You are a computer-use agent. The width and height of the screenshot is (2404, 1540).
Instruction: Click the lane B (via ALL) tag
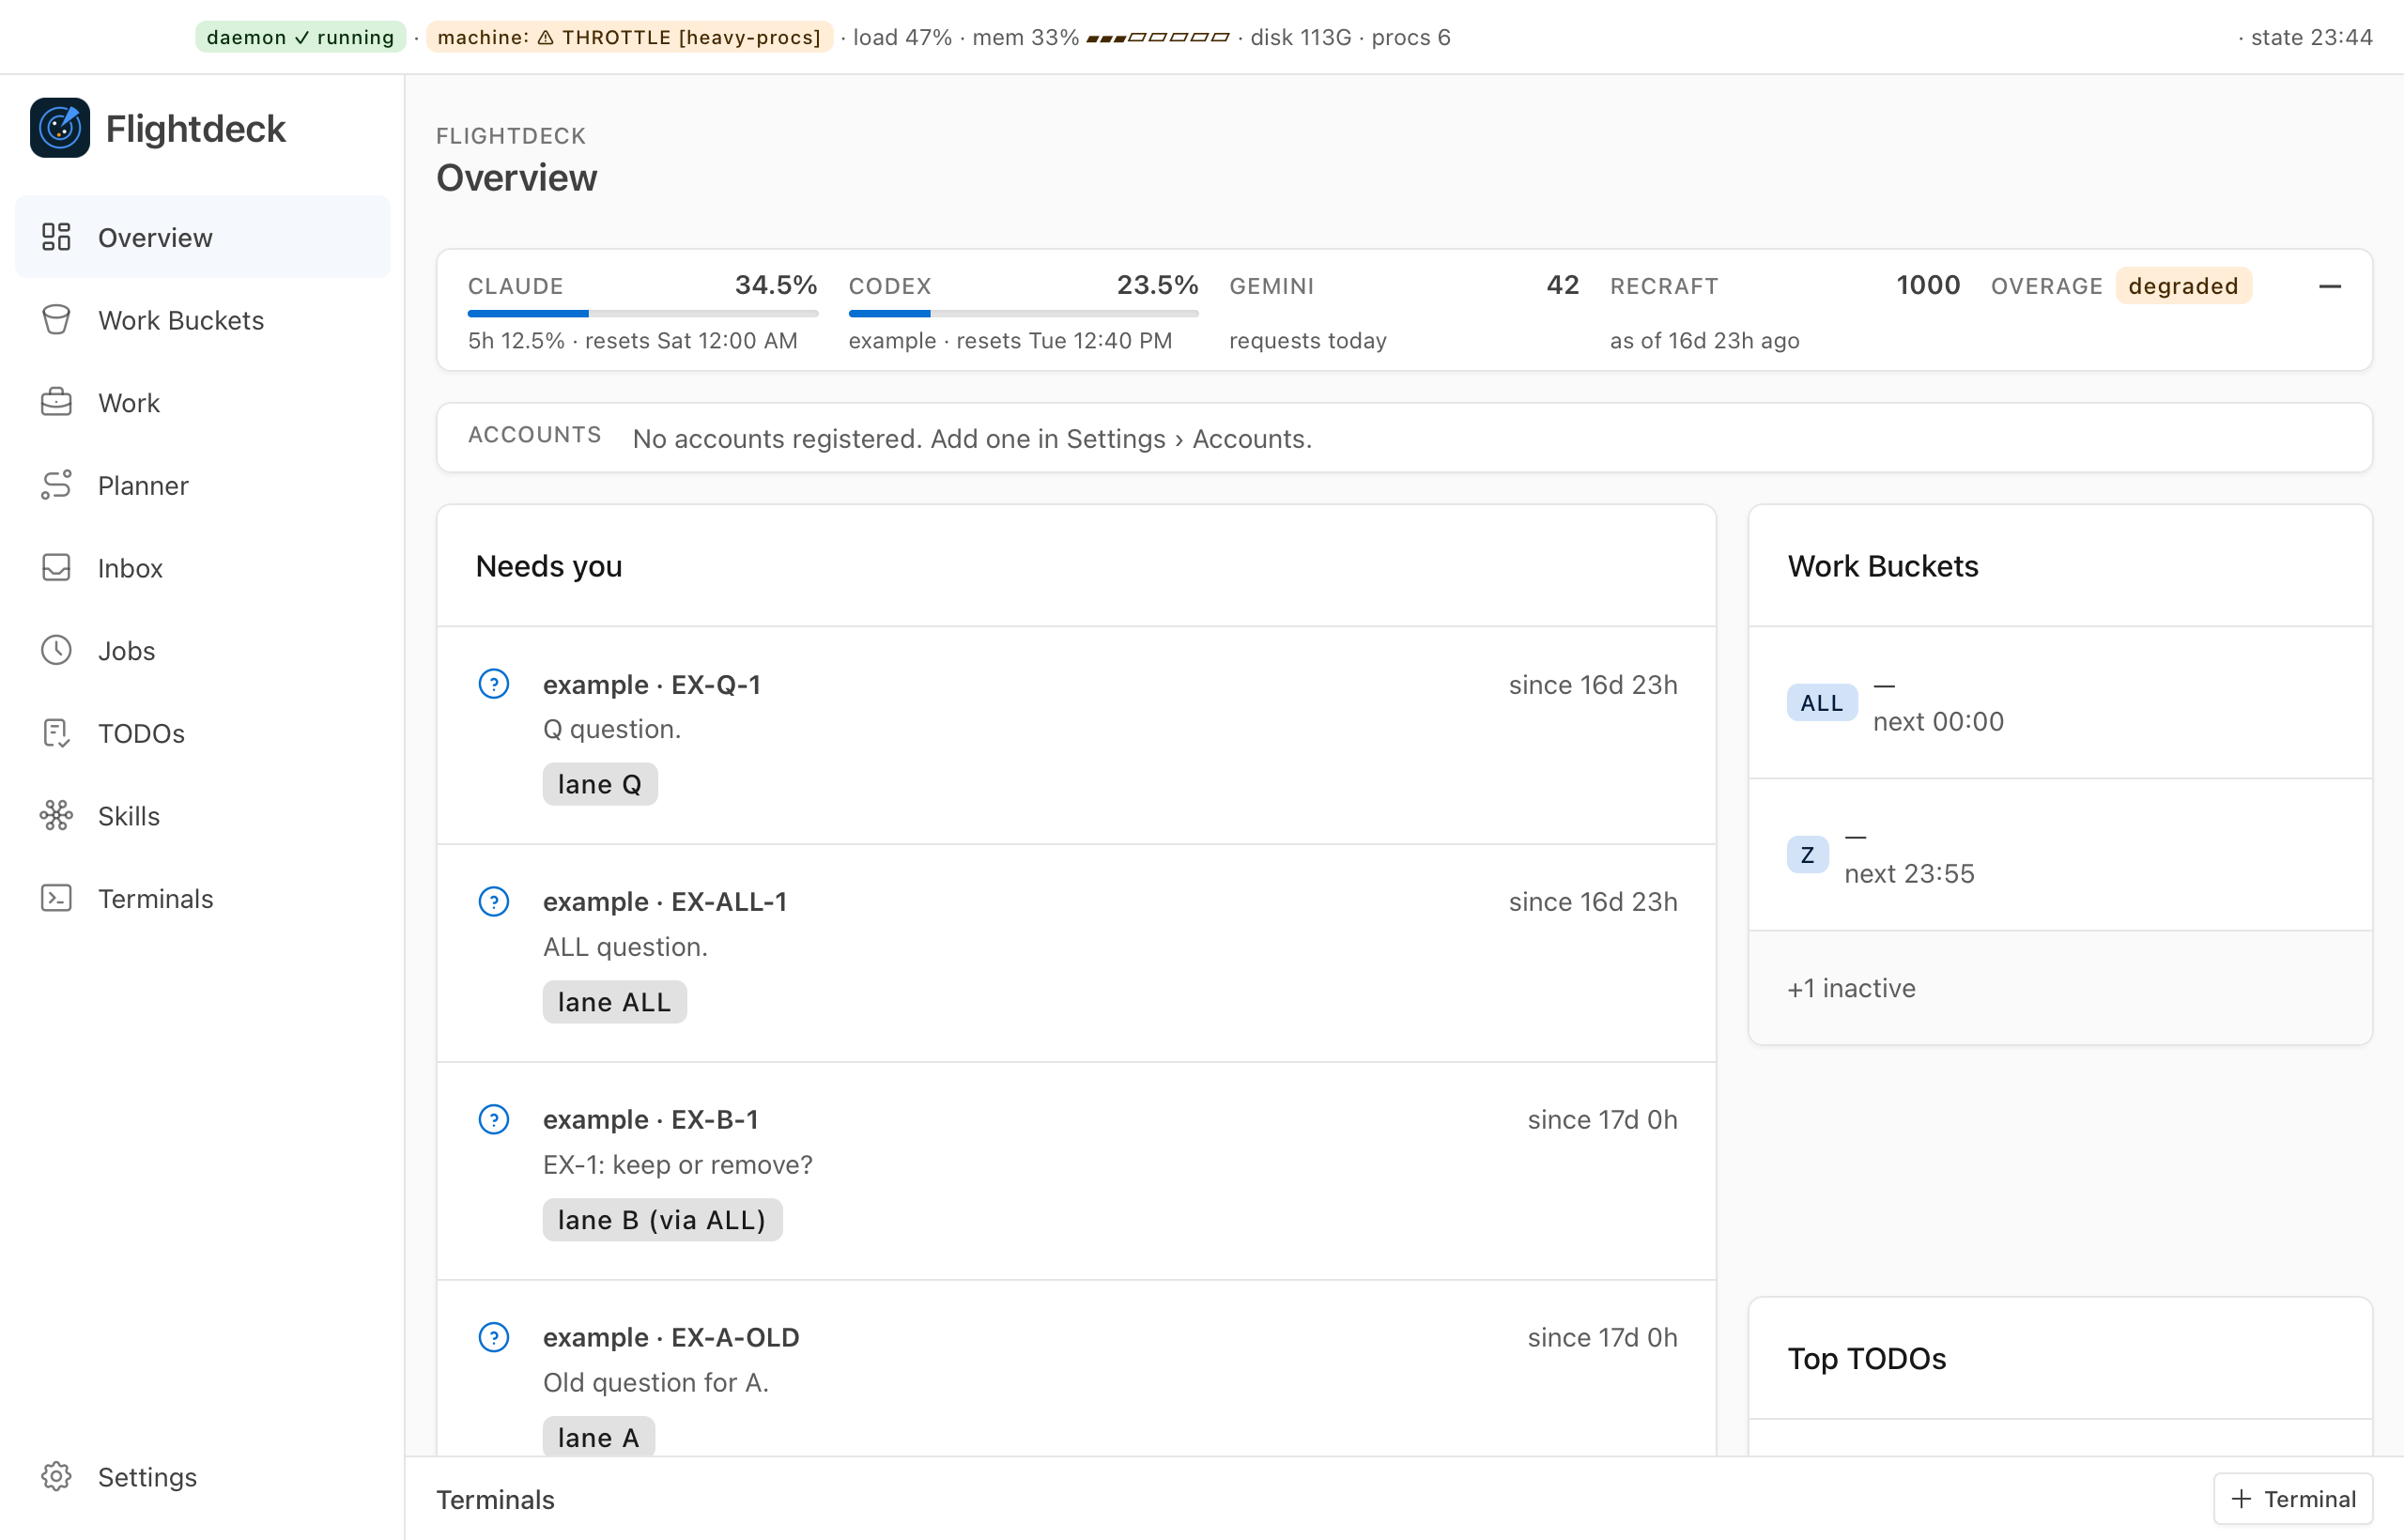tap(662, 1220)
